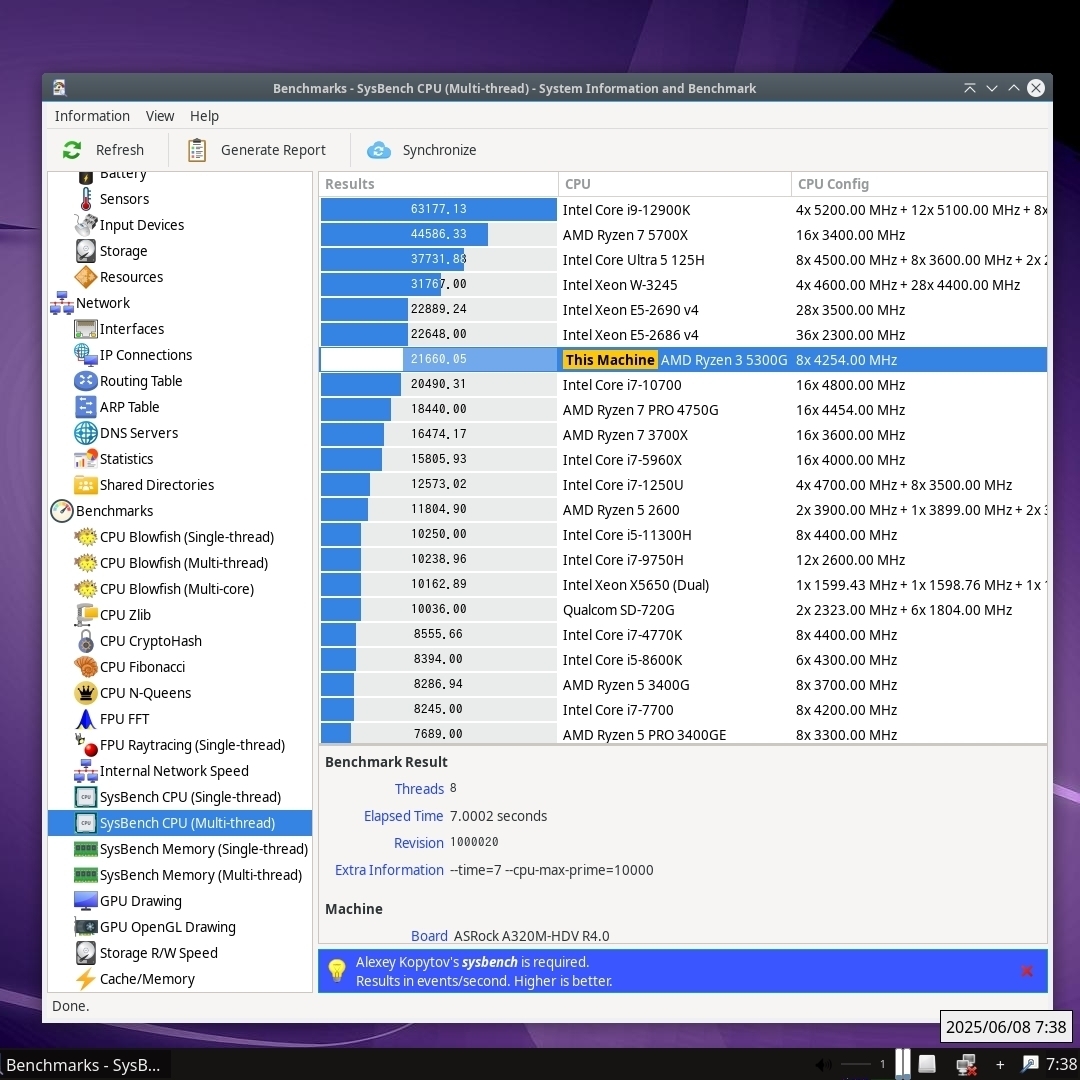Click the Generate Report button label
Screen dimensions: 1080x1080
(273, 150)
